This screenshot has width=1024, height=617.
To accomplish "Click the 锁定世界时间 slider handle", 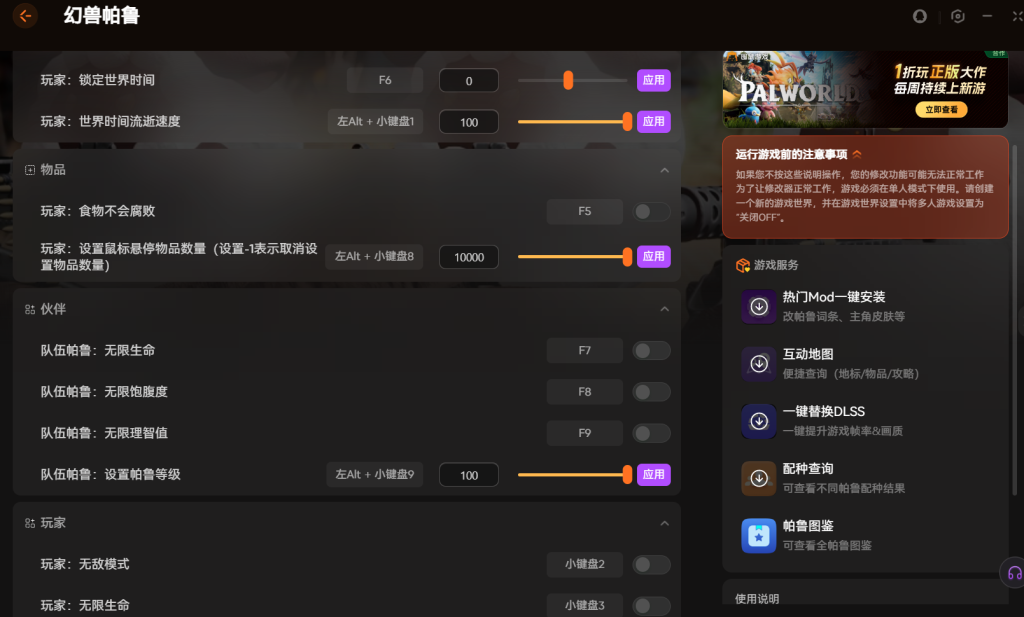I will point(568,80).
